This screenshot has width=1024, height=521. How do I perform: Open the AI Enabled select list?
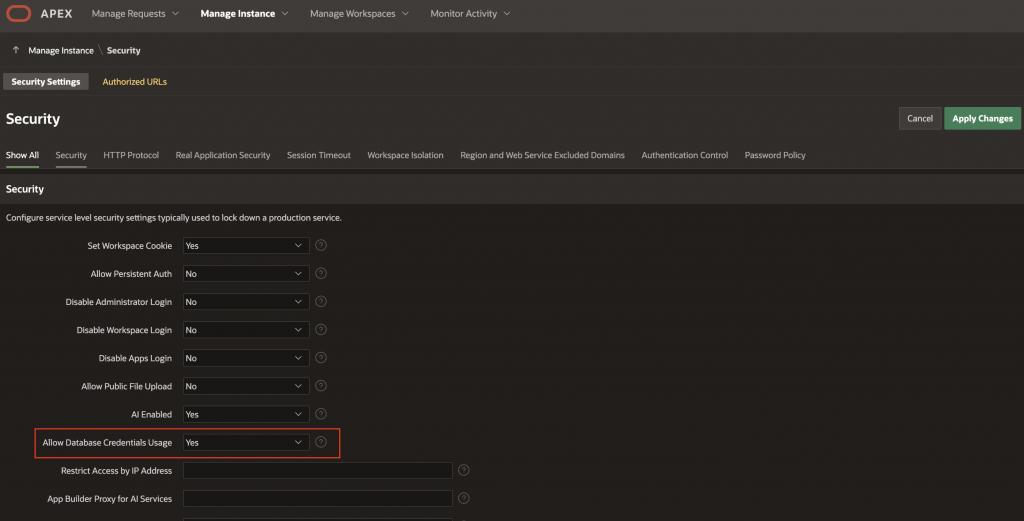(x=246, y=414)
